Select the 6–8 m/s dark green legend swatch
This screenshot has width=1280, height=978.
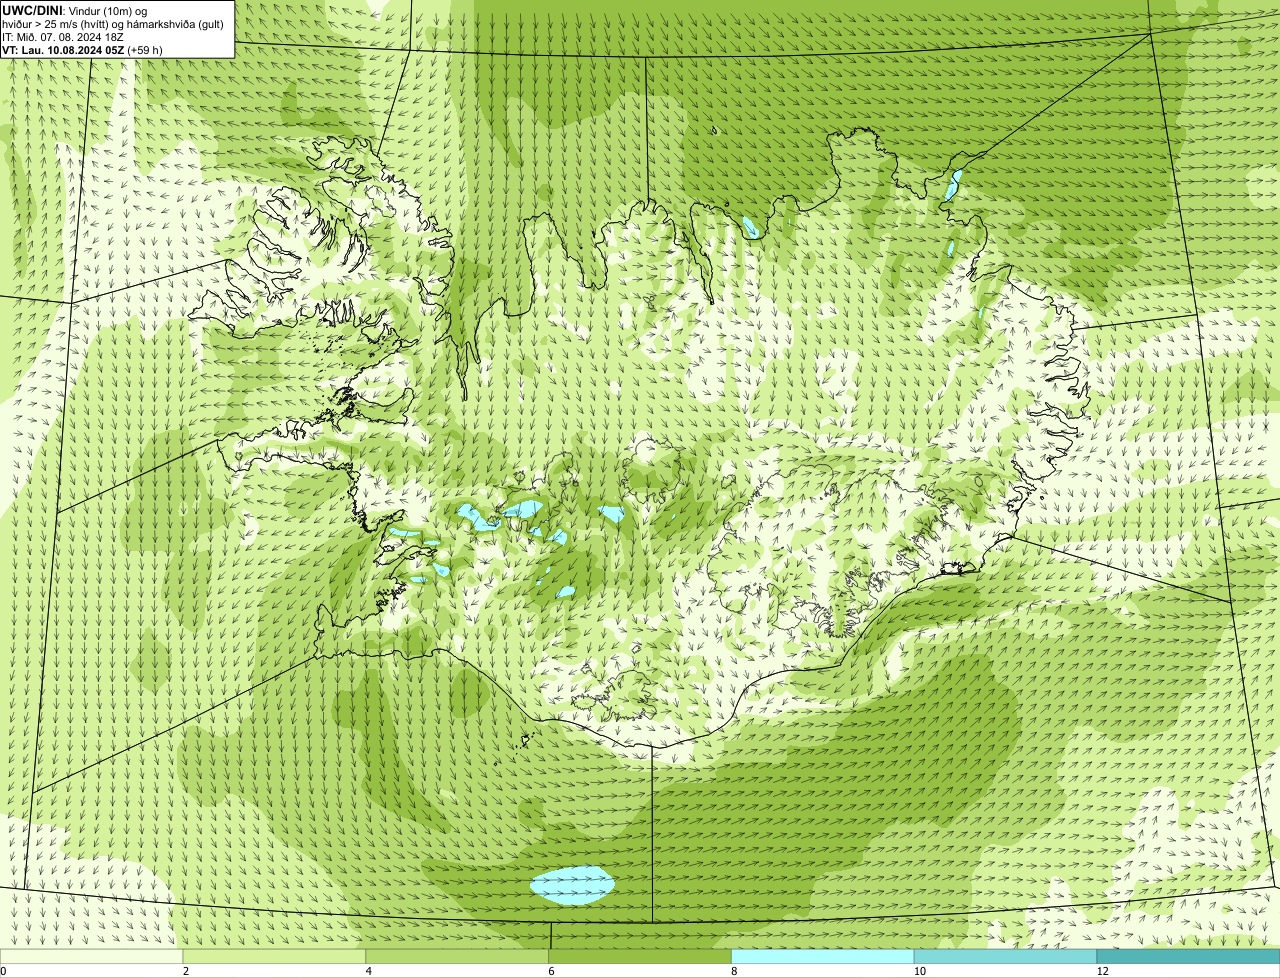(x=640, y=957)
